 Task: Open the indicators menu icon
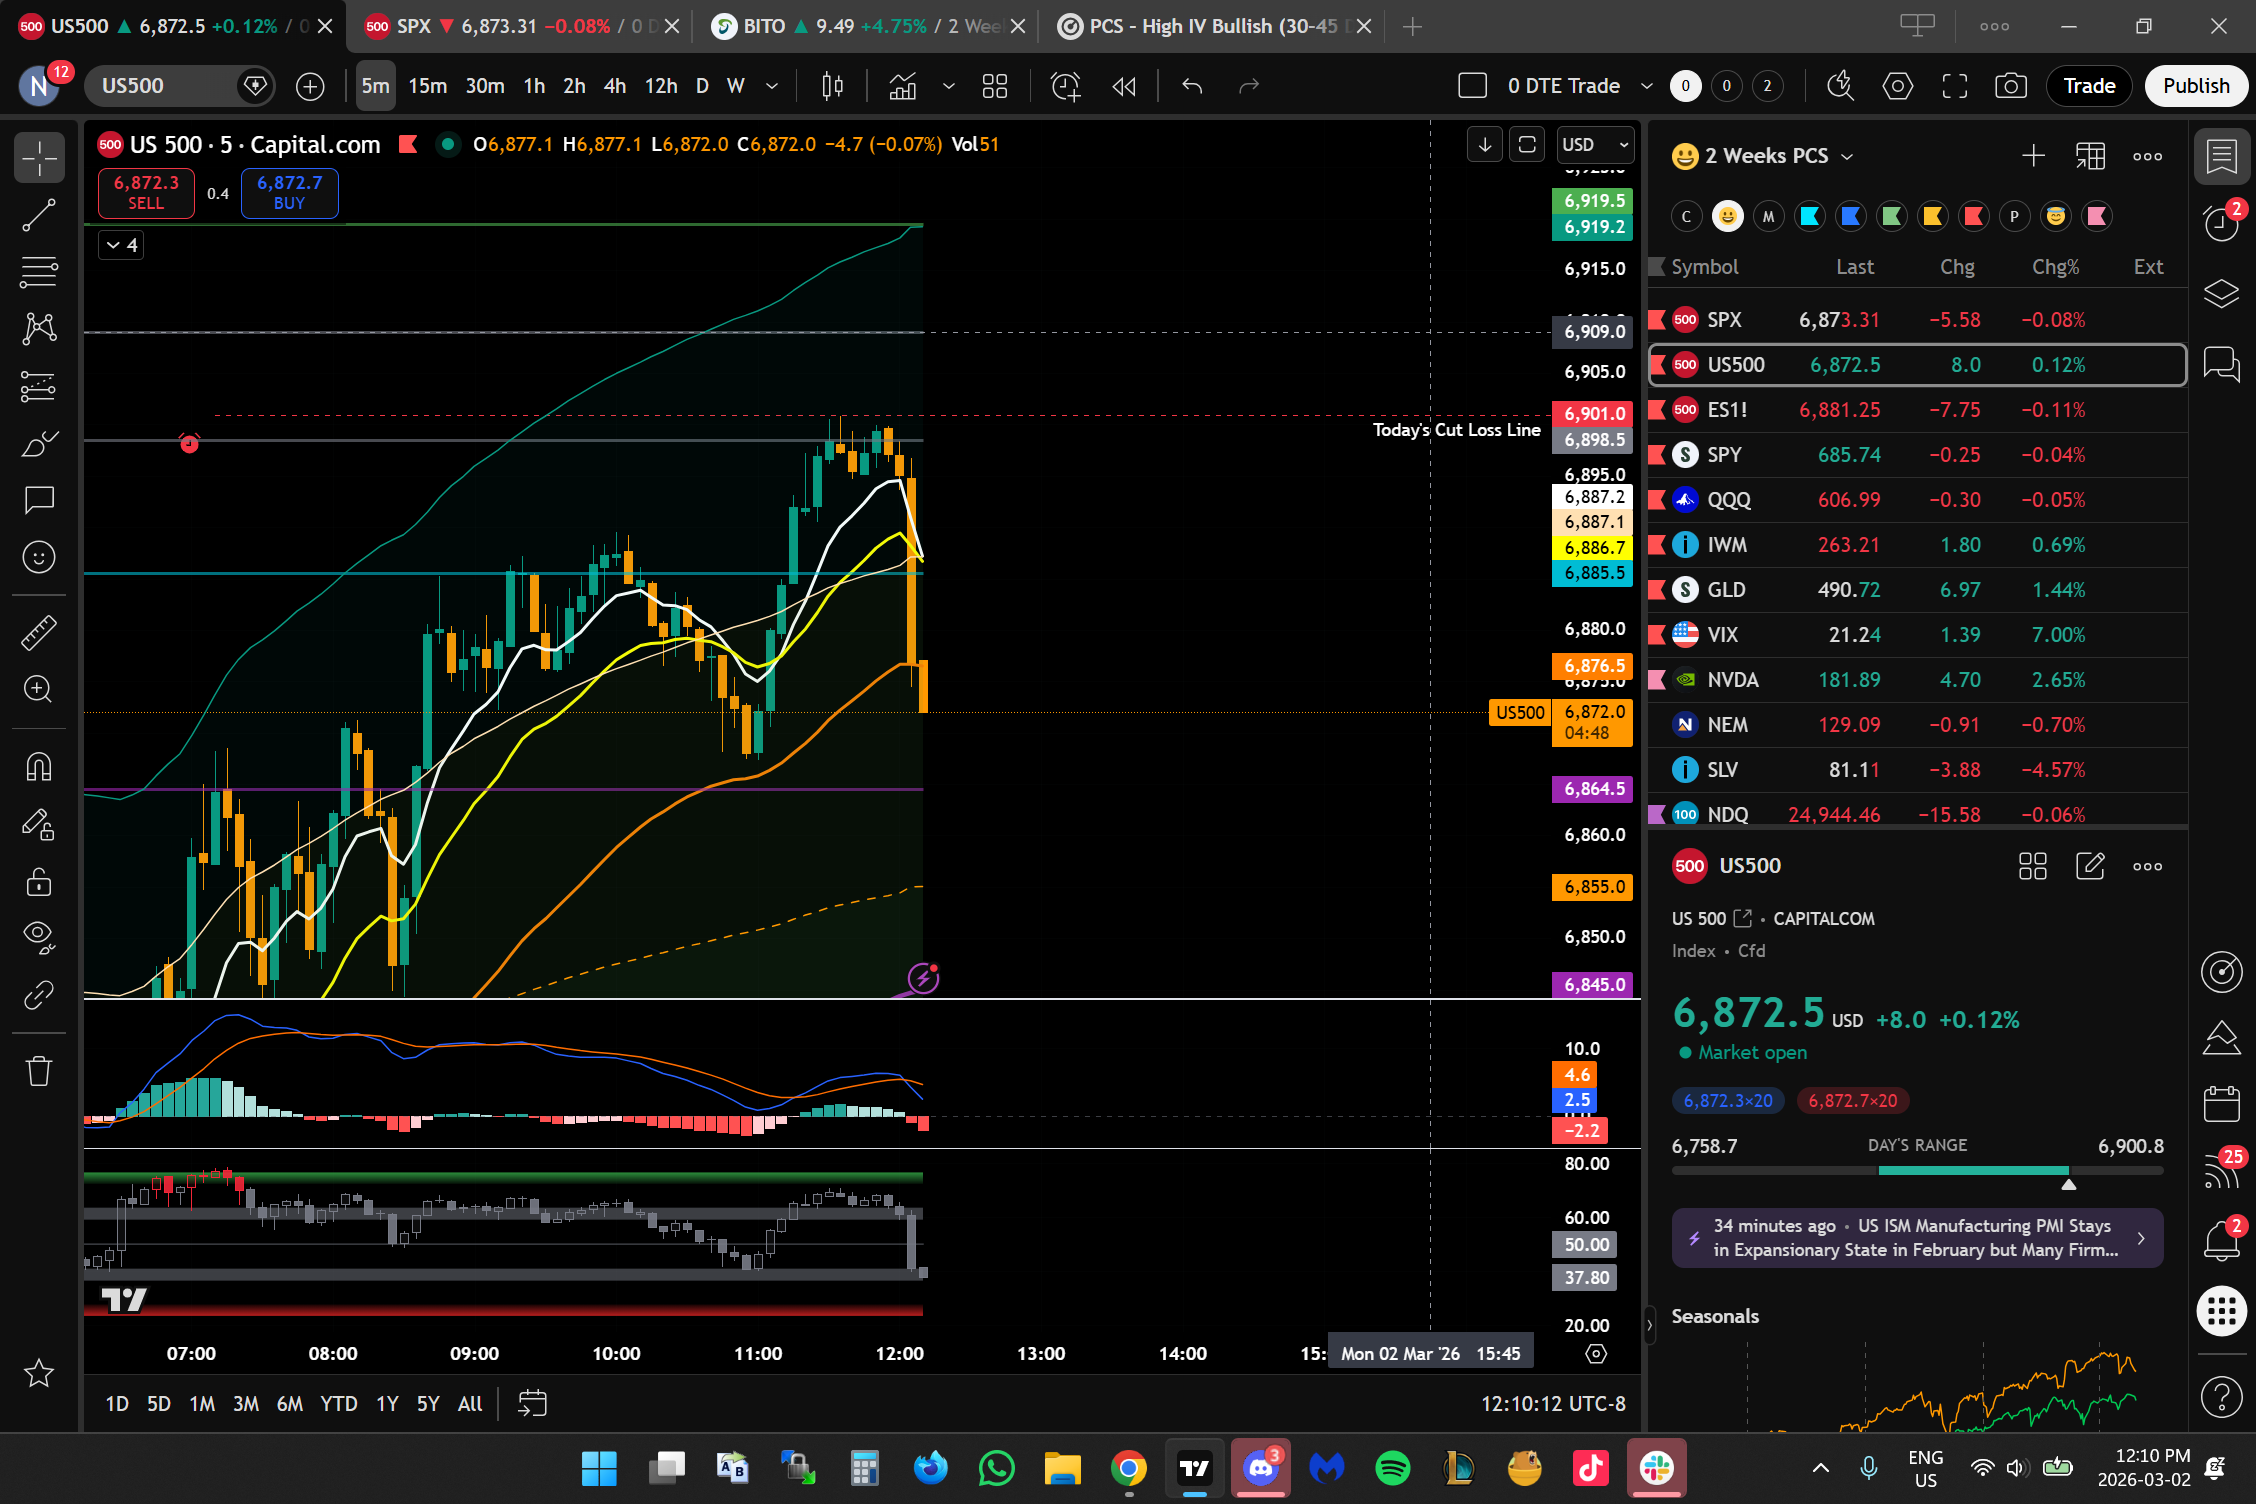pyautogui.click(x=903, y=86)
